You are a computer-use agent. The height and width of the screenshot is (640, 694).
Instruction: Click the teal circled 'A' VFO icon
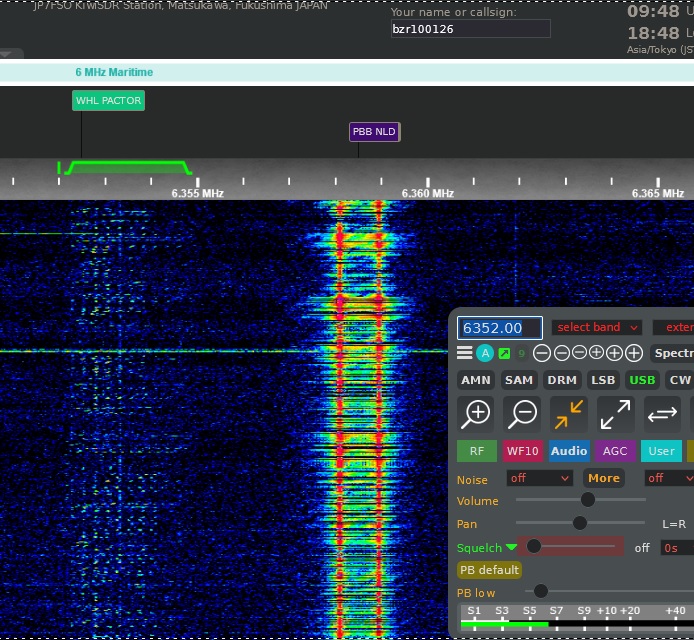click(x=485, y=353)
